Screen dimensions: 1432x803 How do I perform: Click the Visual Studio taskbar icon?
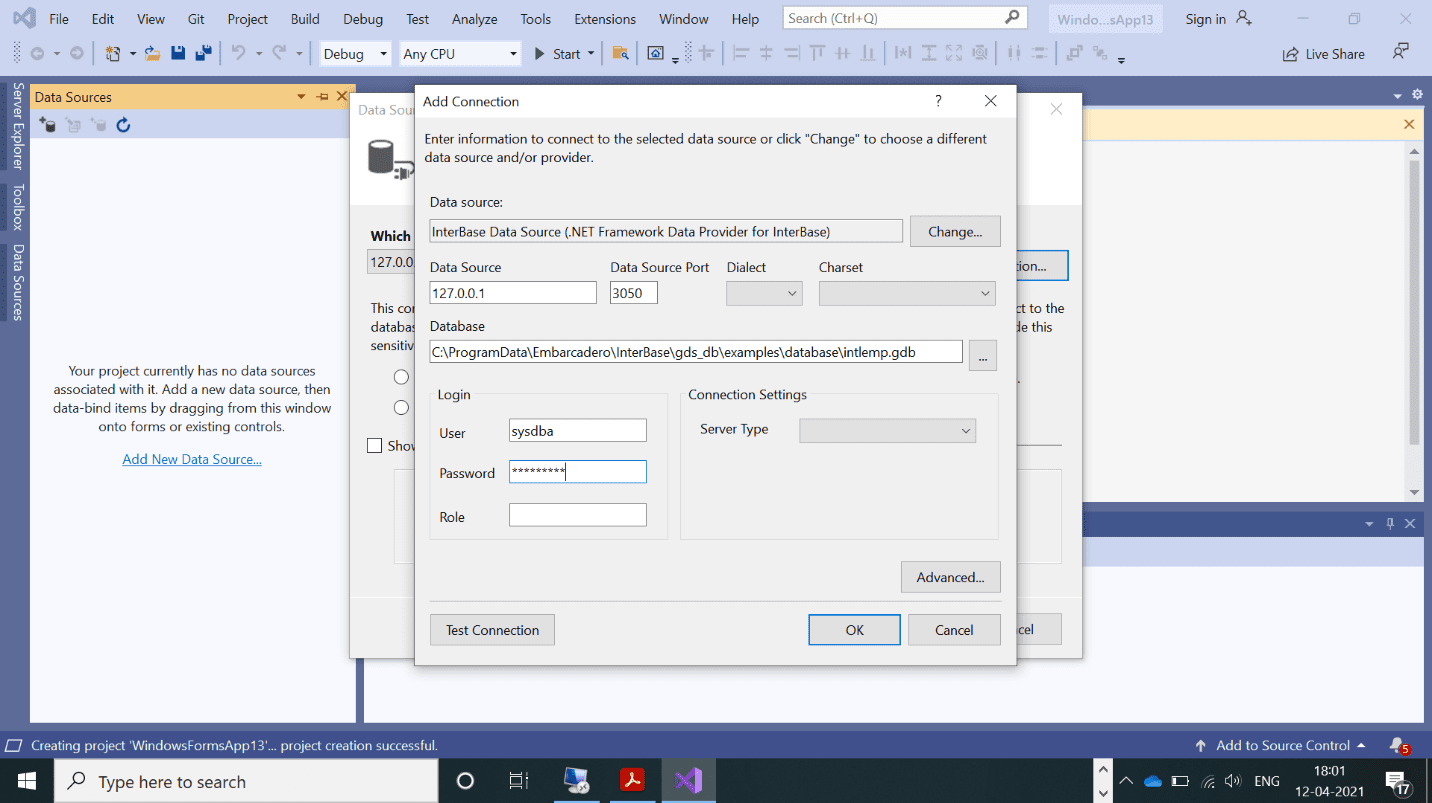pos(688,781)
